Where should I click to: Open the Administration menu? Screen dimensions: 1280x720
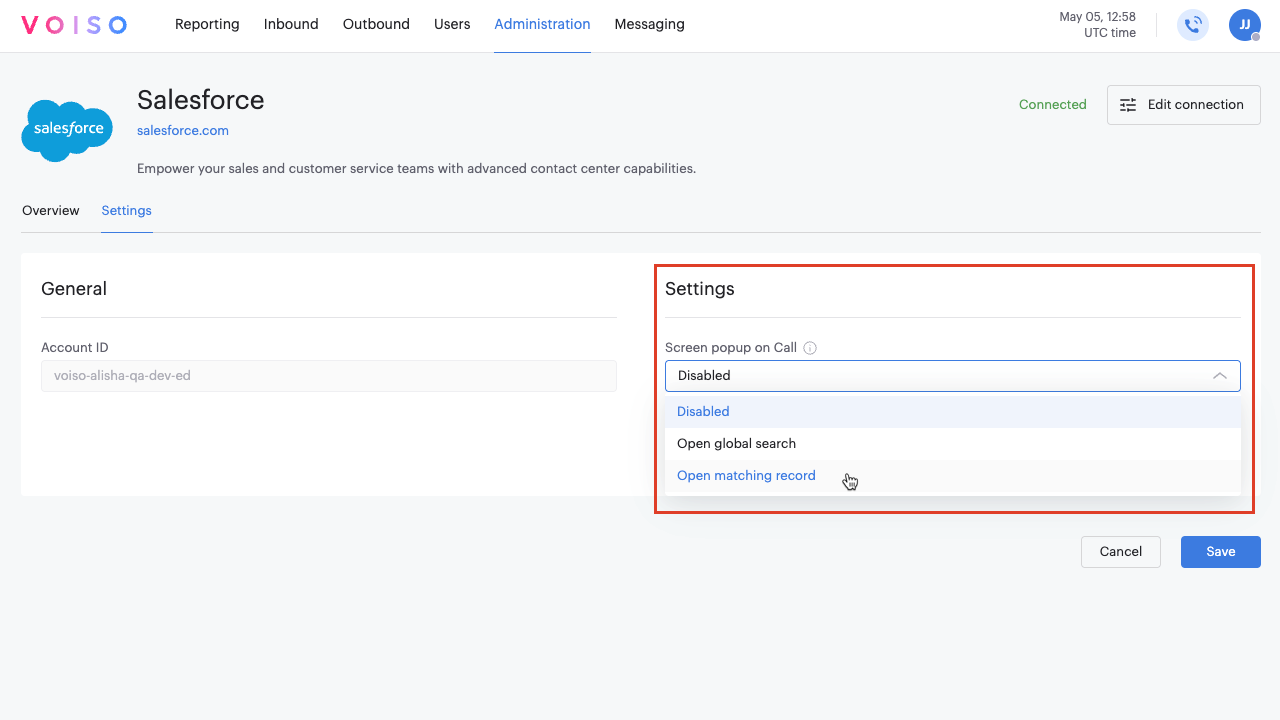(542, 24)
